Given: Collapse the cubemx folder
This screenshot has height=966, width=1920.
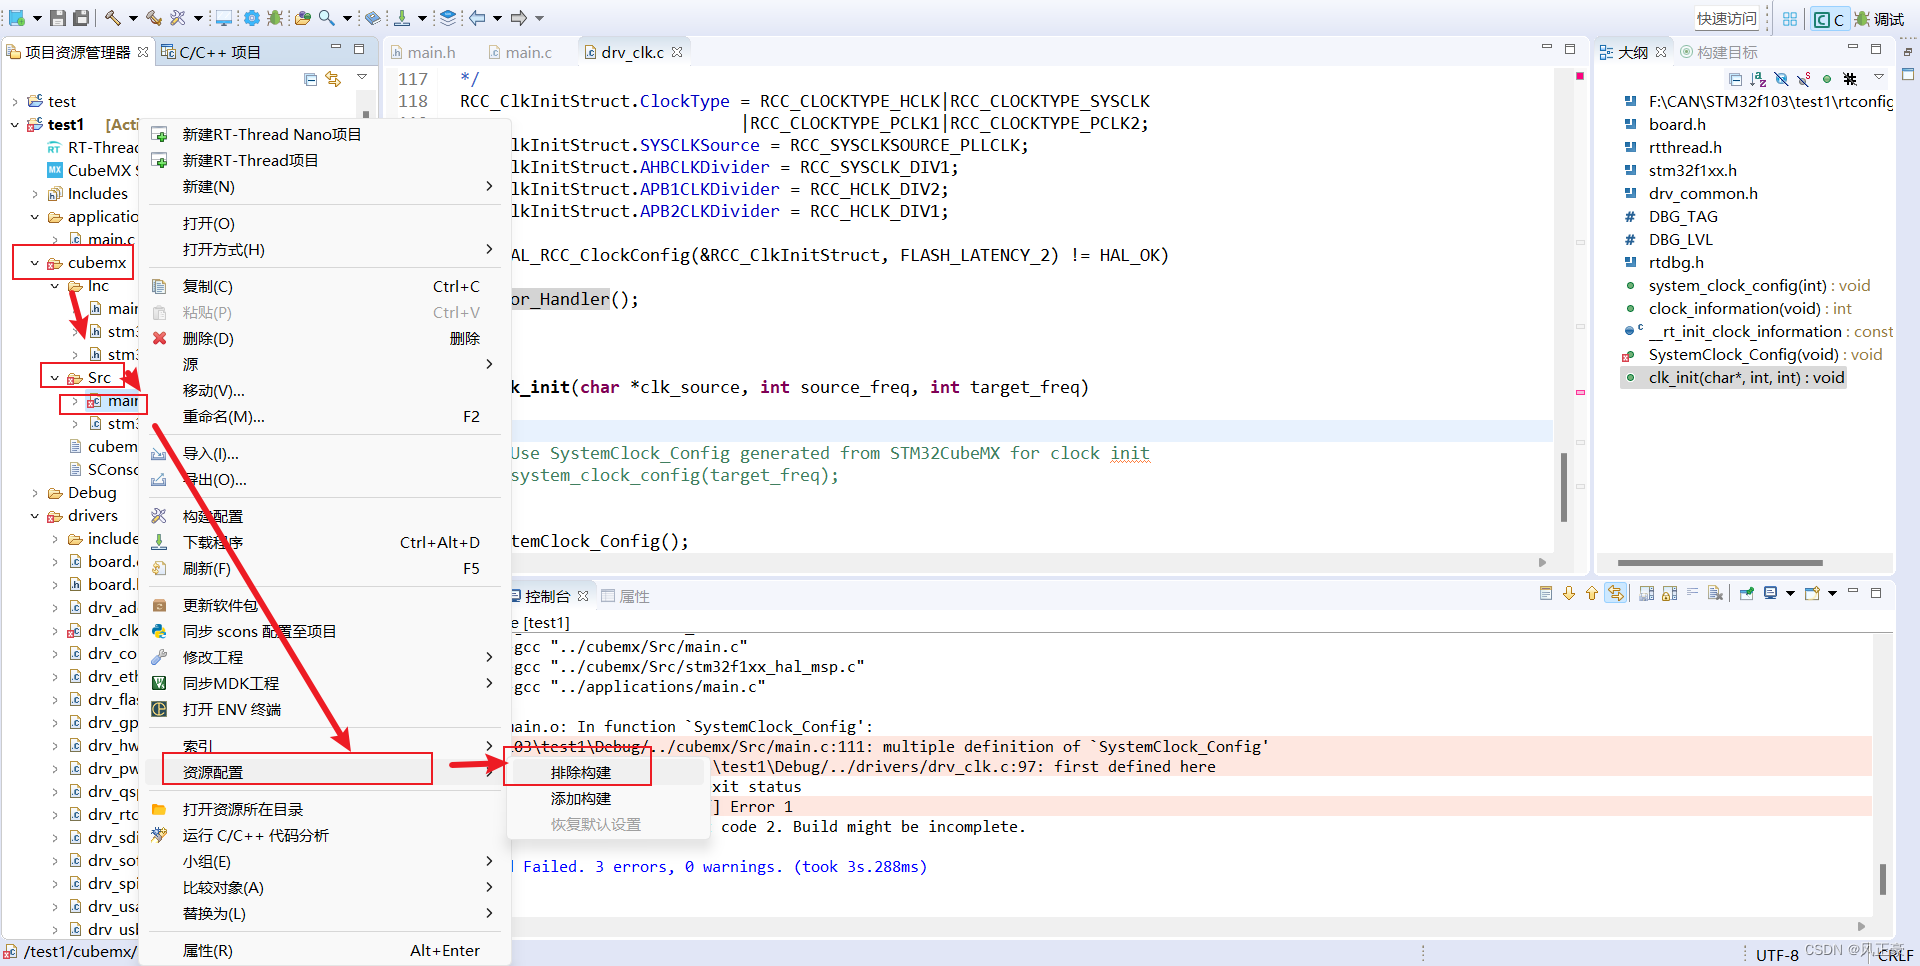Looking at the screenshot, I should coord(35,263).
